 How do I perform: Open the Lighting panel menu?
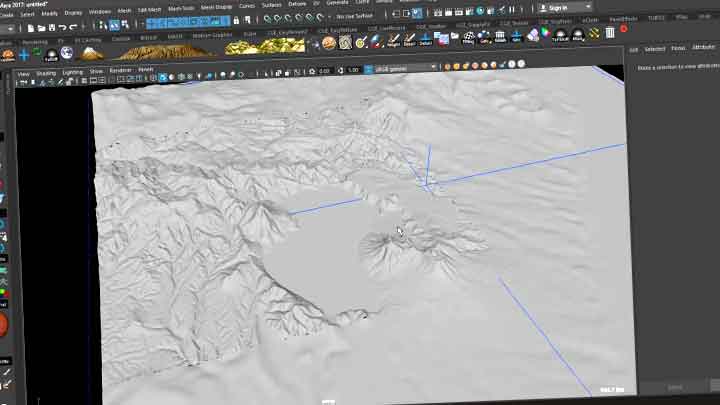coord(73,72)
